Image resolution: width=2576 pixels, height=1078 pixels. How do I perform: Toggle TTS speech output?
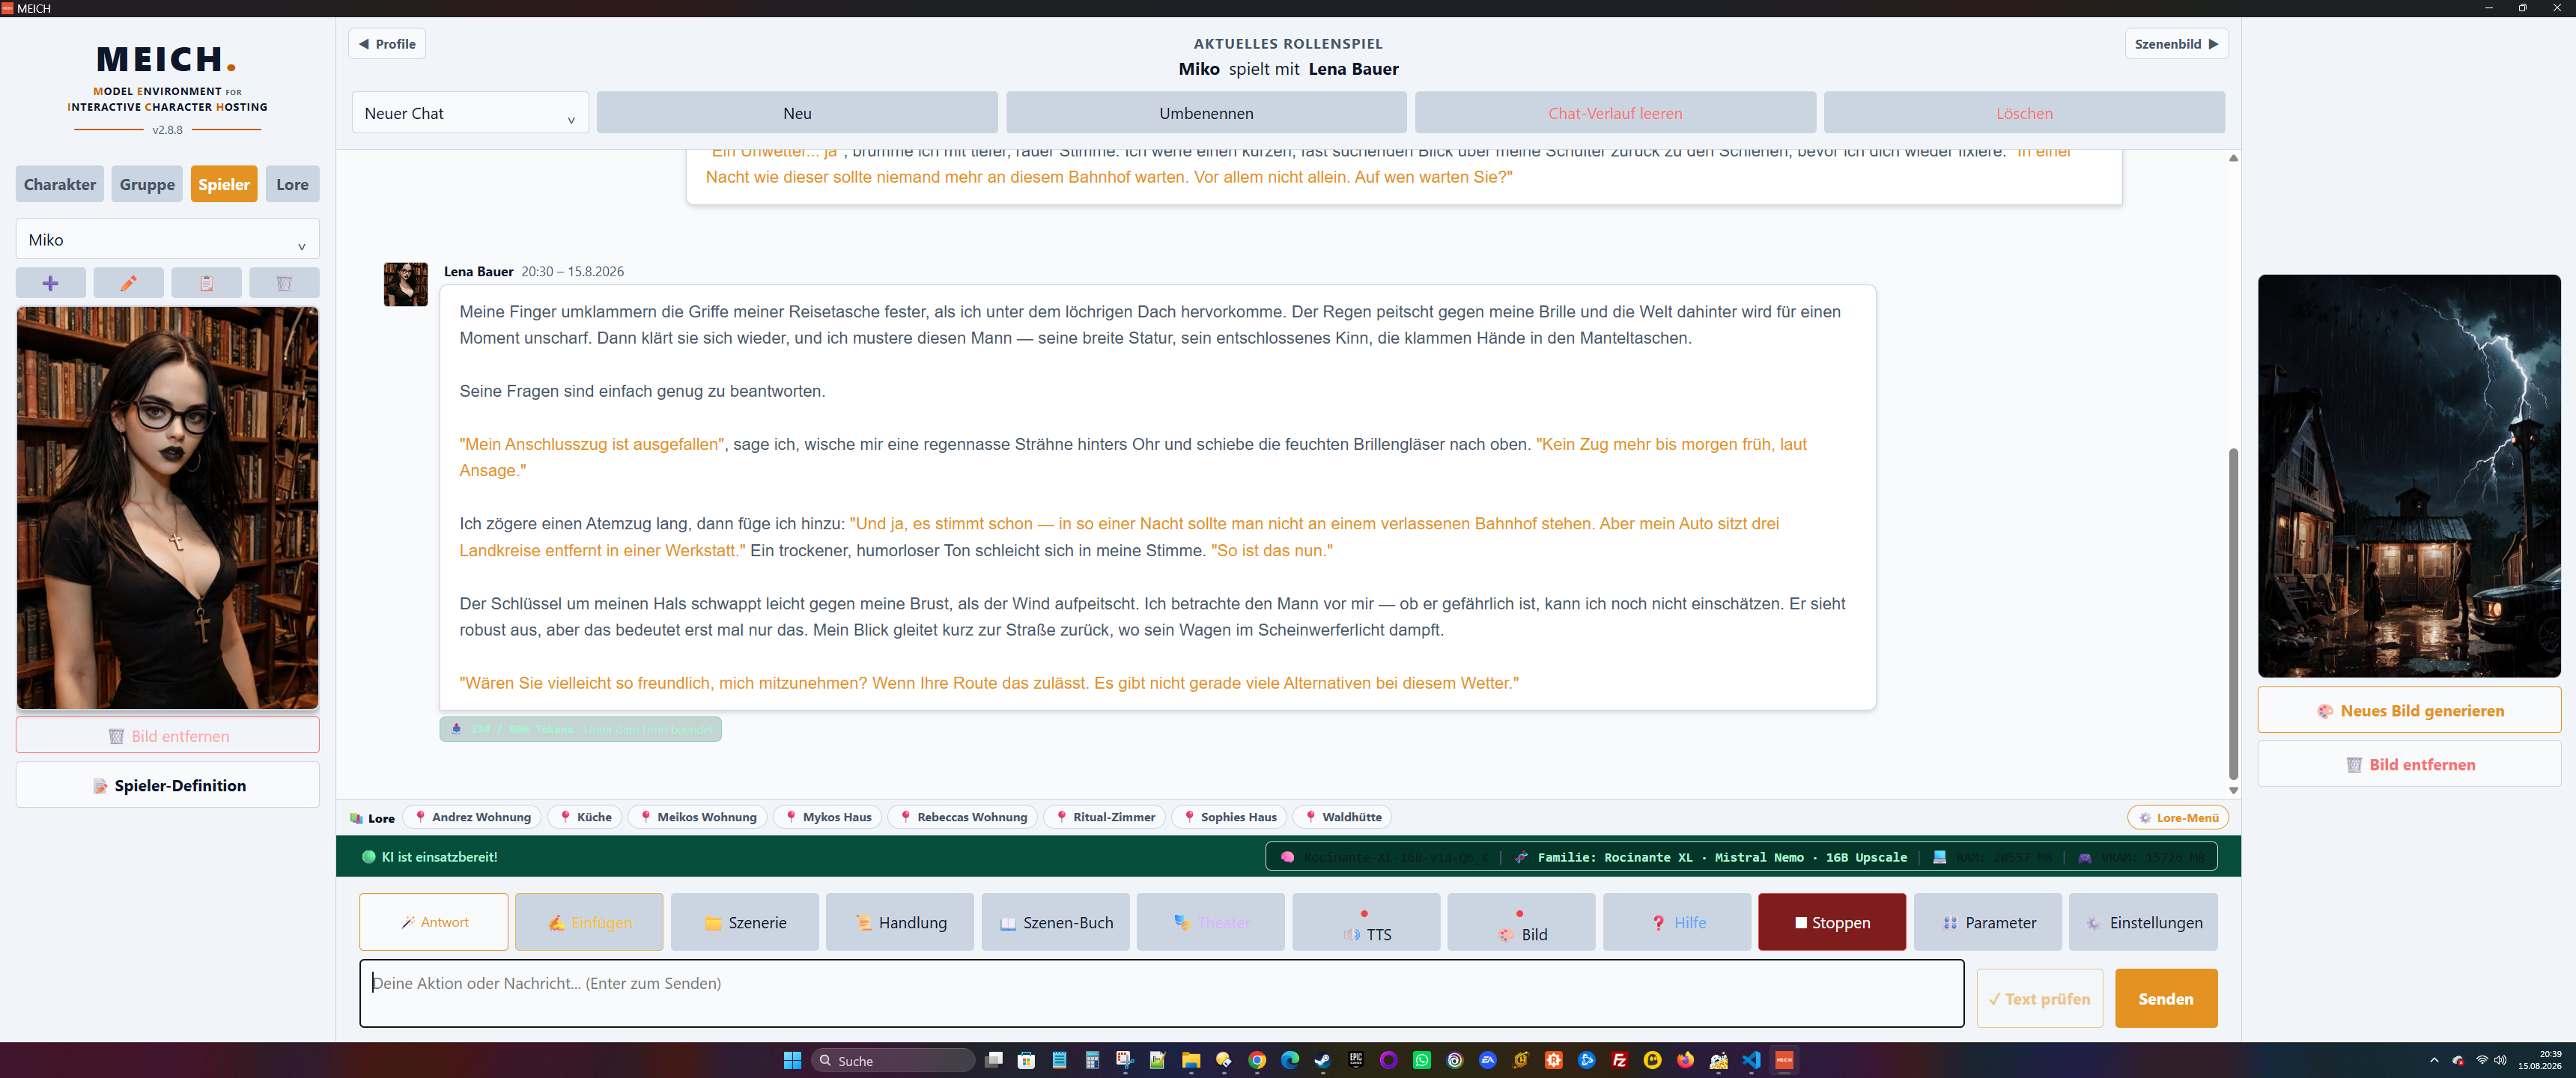(1366, 922)
